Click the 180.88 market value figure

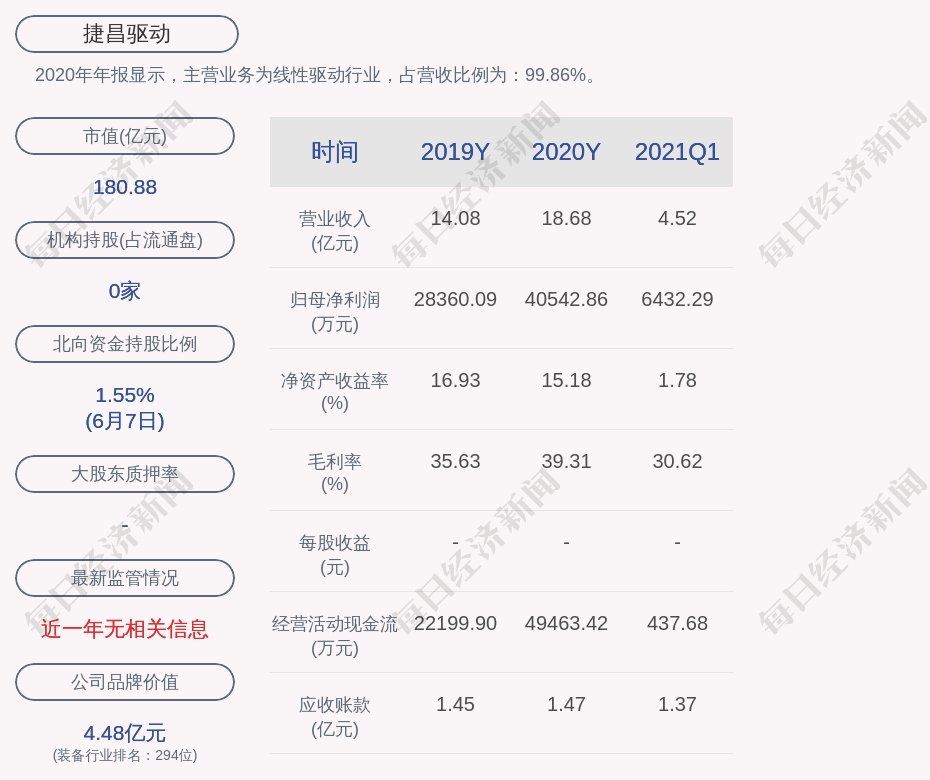(x=125, y=187)
